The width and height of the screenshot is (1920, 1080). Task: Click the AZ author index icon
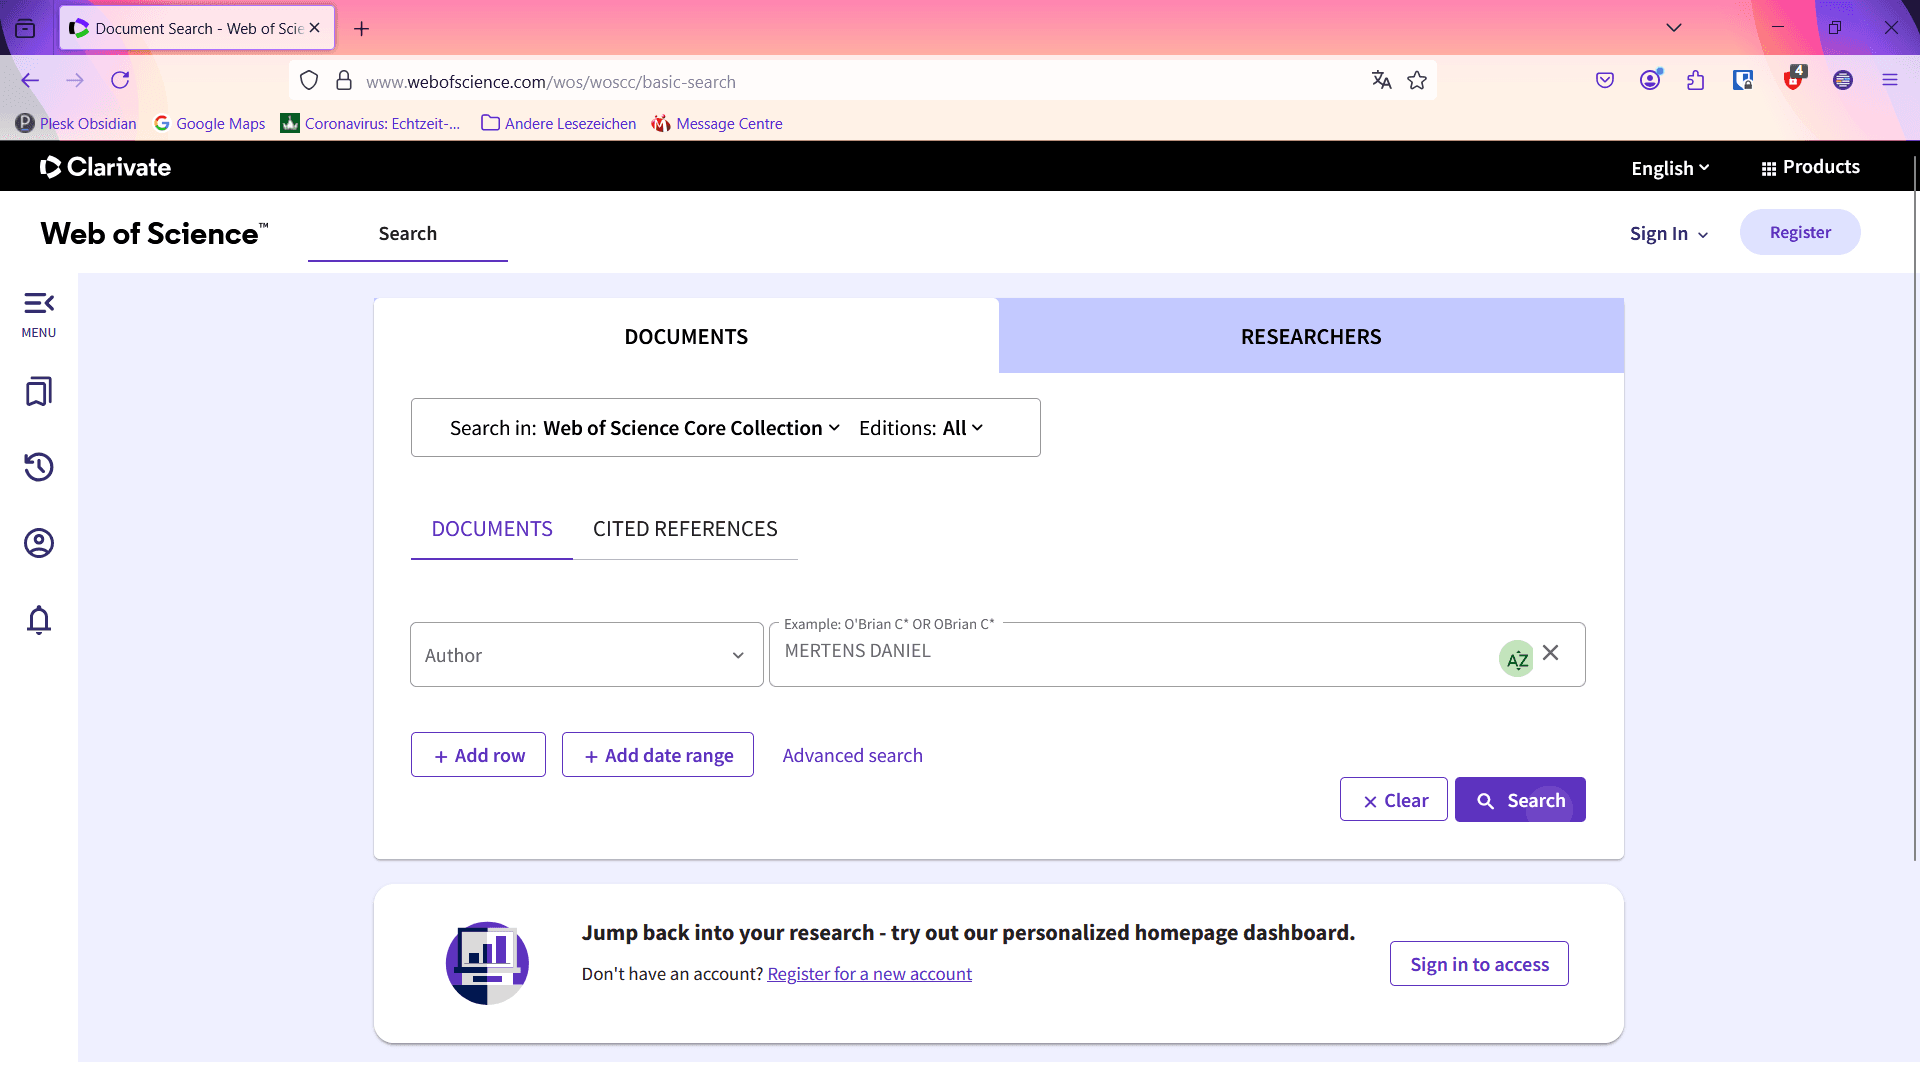pos(1516,658)
